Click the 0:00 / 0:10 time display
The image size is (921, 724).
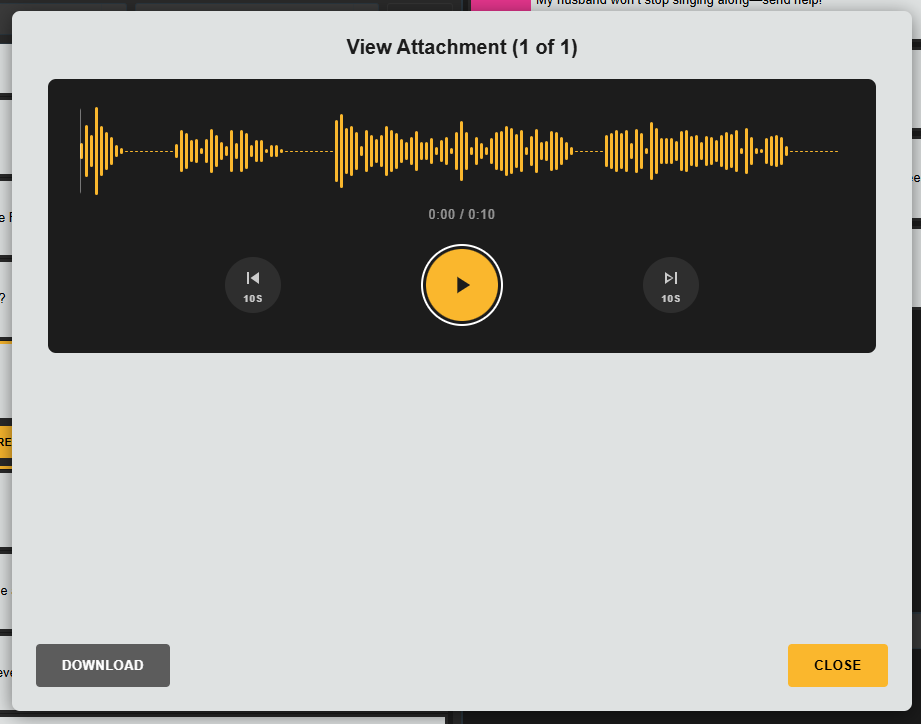pyautogui.click(x=461, y=214)
